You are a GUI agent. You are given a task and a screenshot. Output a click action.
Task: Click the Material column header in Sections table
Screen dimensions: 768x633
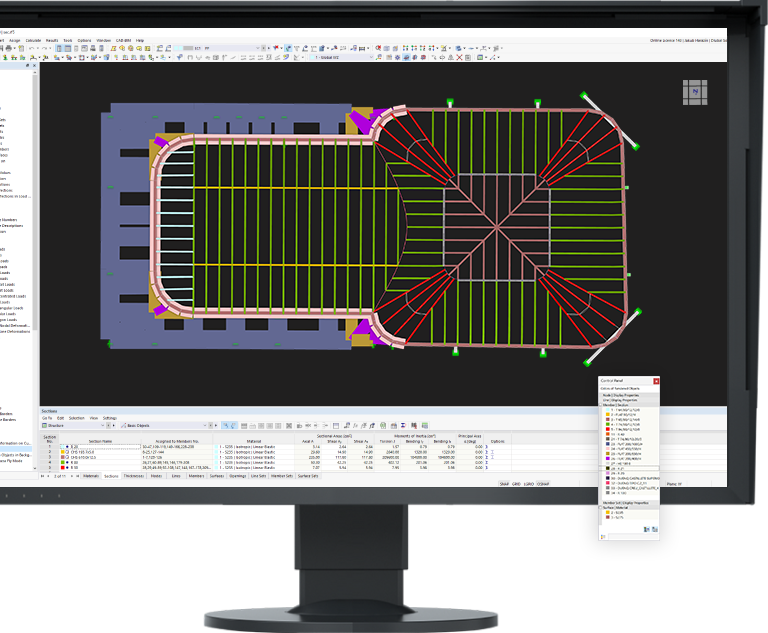click(x=254, y=441)
